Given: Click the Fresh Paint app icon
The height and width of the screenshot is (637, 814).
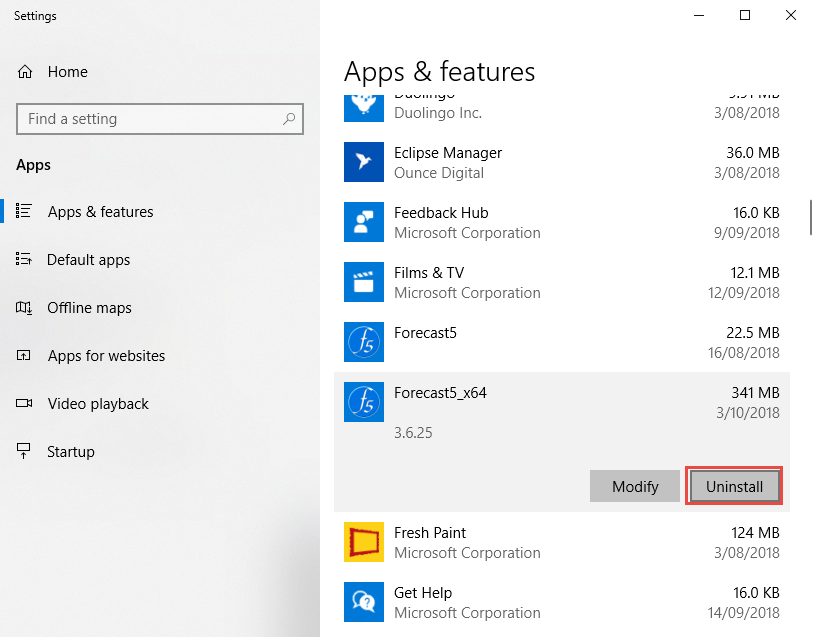Looking at the screenshot, I should pos(364,542).
